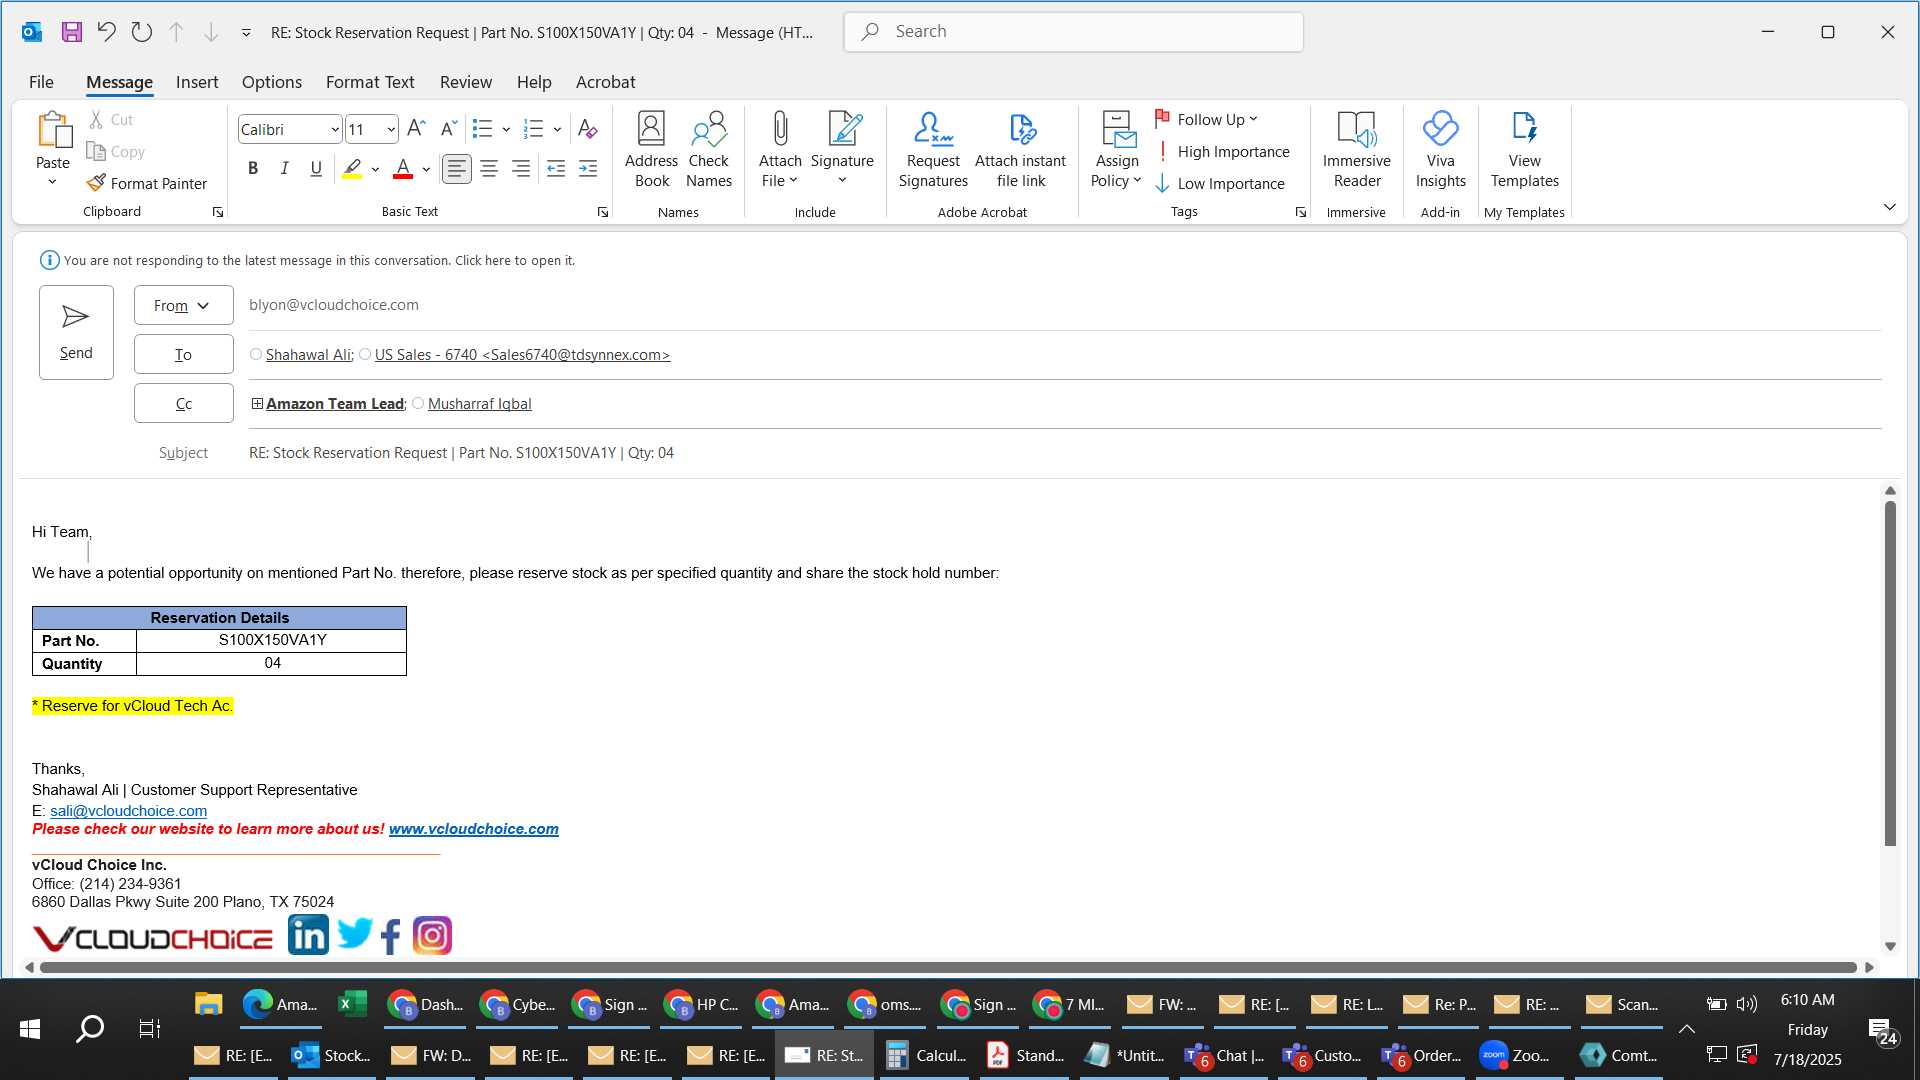Open highlight color dropdown arrow
The width and height of the screenshot is (1920, 1080).
pos(375,170)
